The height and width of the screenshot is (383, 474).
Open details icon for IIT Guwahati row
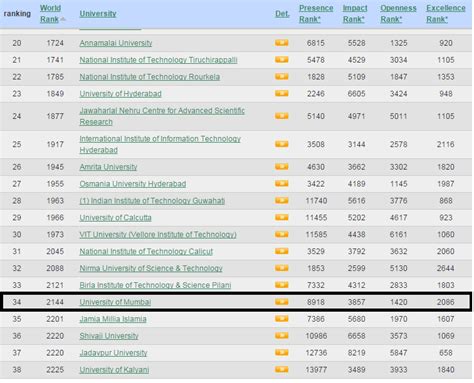click(282, 200)
